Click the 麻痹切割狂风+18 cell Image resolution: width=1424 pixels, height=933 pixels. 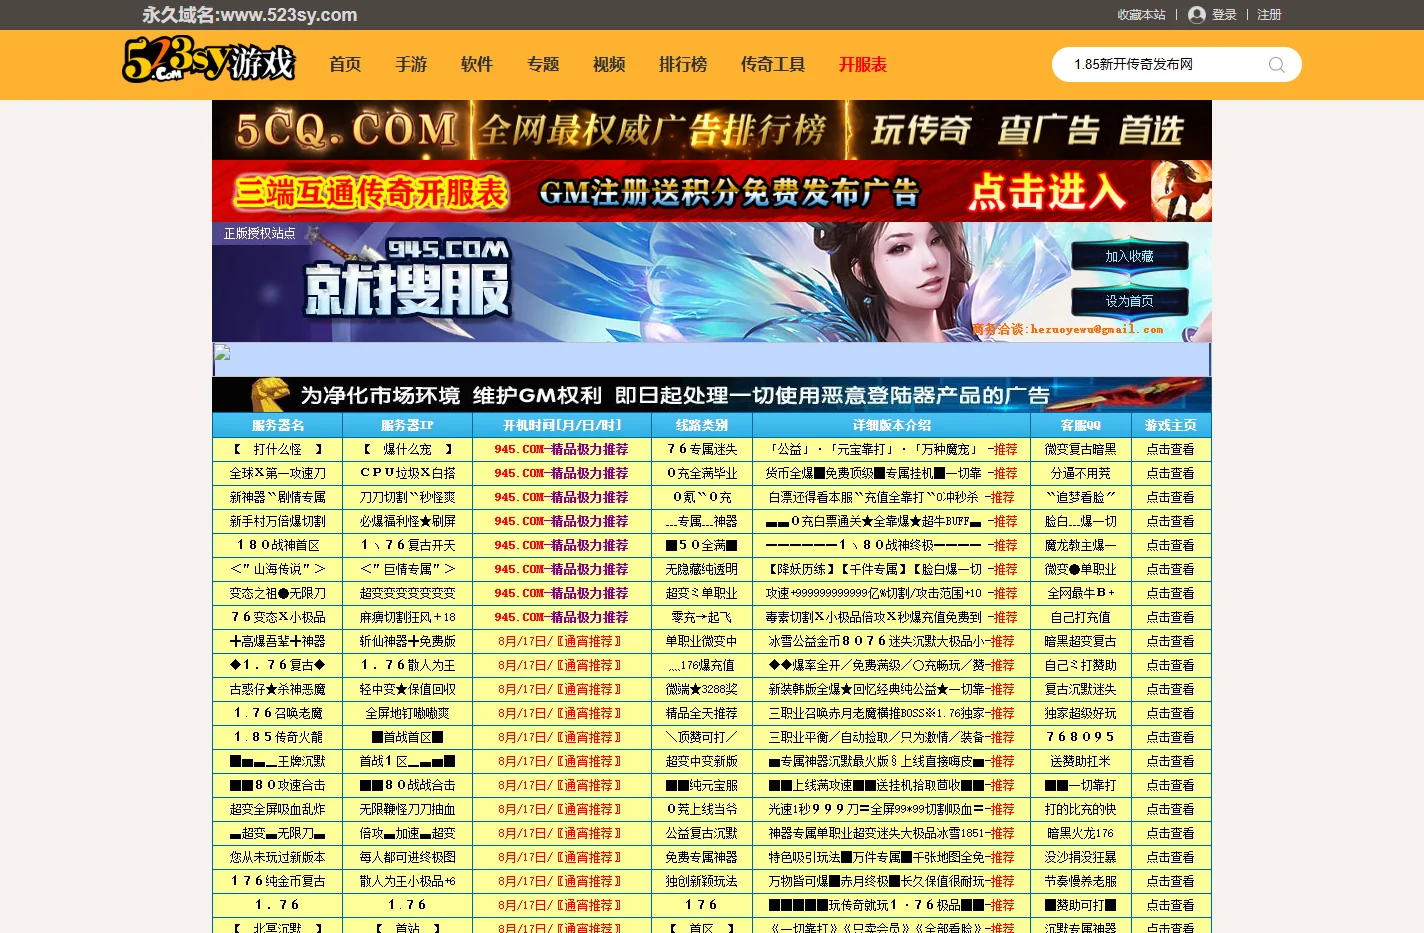pyautogui.click(x=408, y=617)
